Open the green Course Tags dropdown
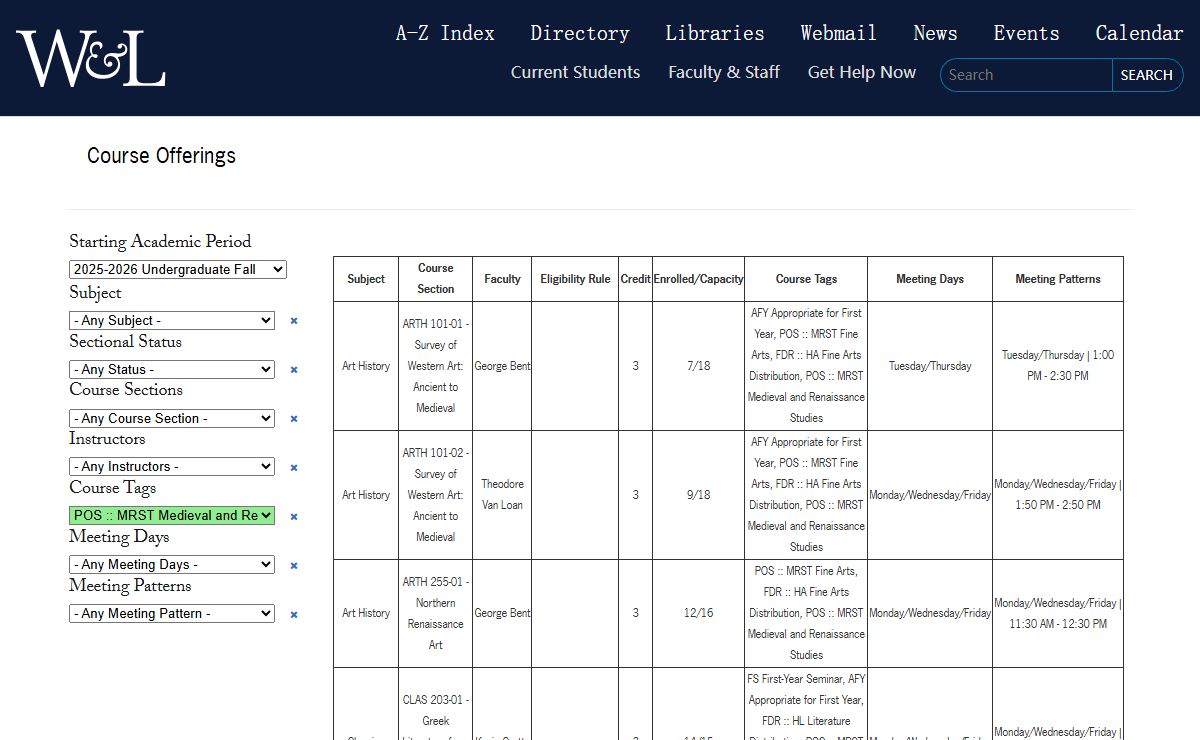Viewport: 1200px width, 740px height. [x=172, y=515]
